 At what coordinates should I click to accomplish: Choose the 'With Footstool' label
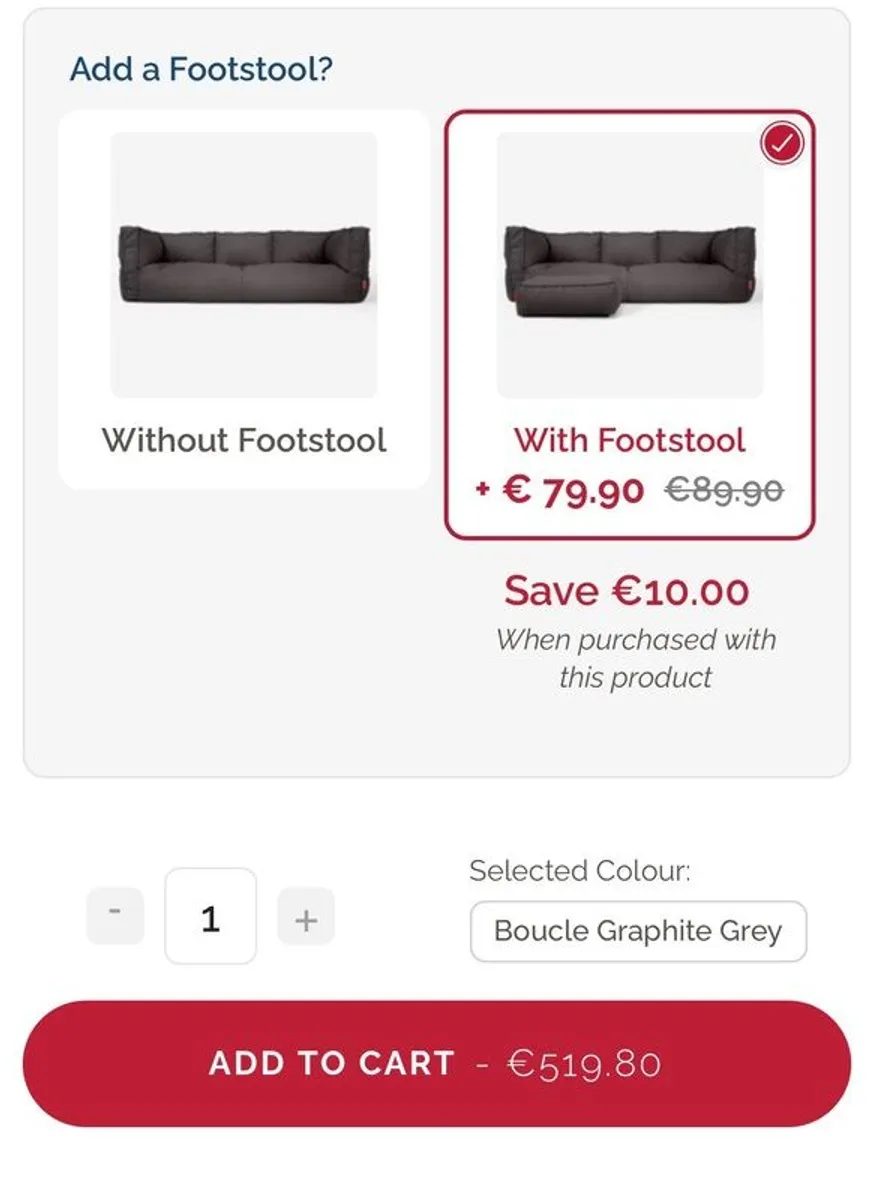coord(630,440)
